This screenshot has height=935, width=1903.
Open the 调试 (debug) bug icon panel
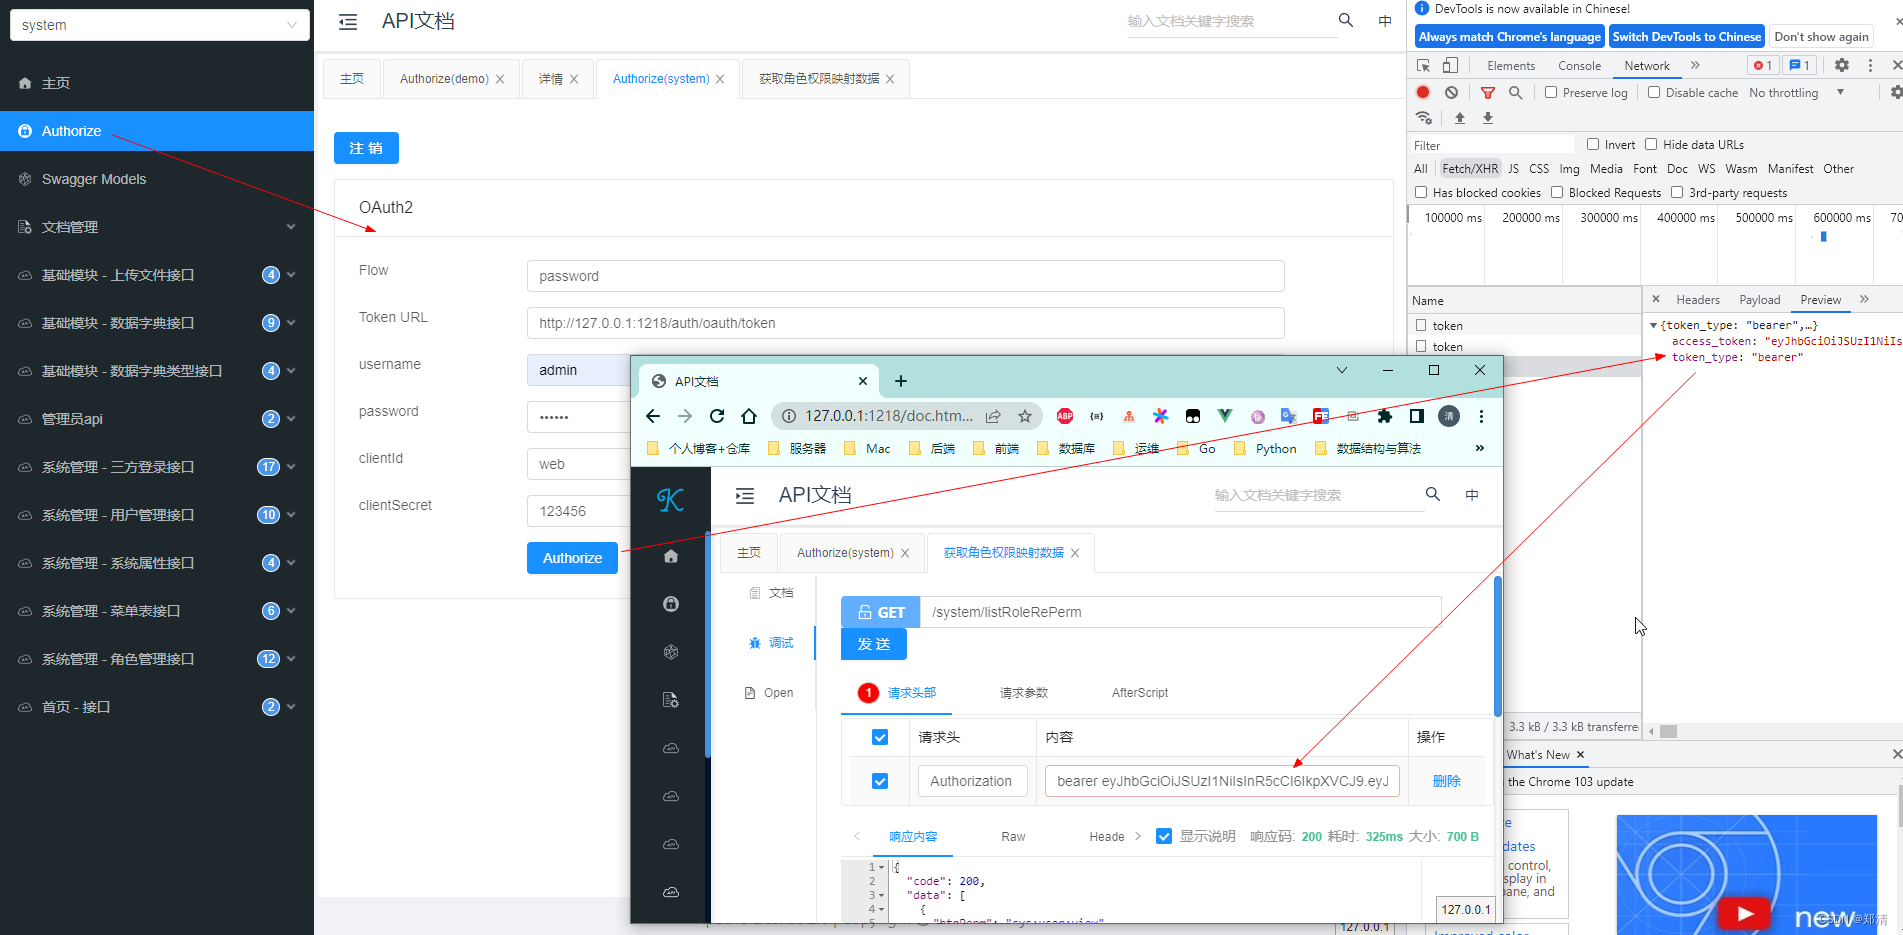(x=754, y=643)
